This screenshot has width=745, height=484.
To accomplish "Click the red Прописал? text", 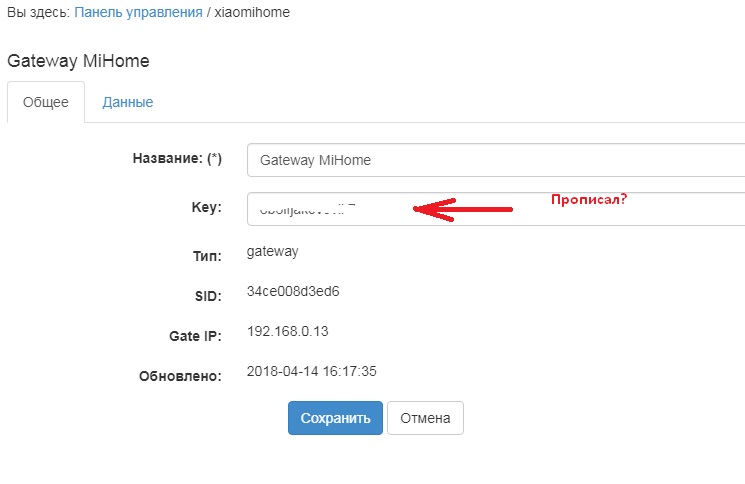I will coord(589,200).
